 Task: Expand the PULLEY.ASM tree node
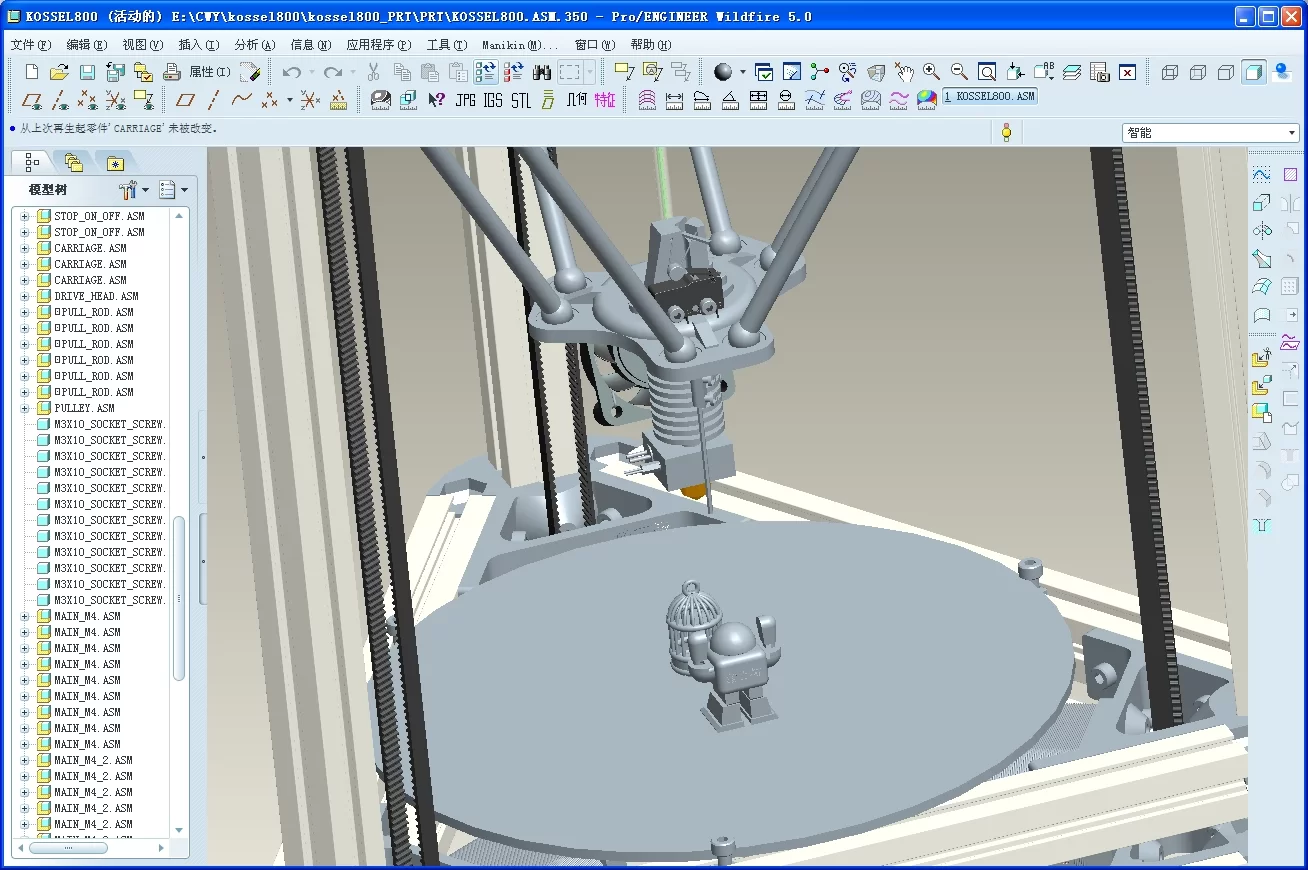tap(25, 408)
